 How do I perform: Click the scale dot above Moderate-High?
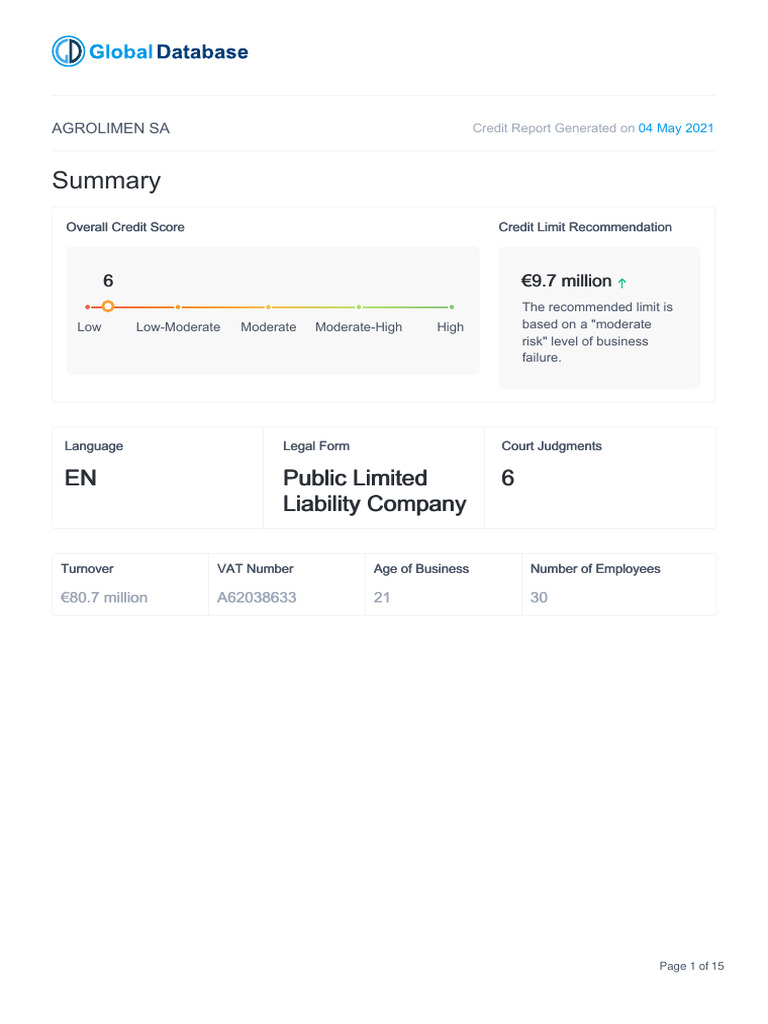(358, 307)
